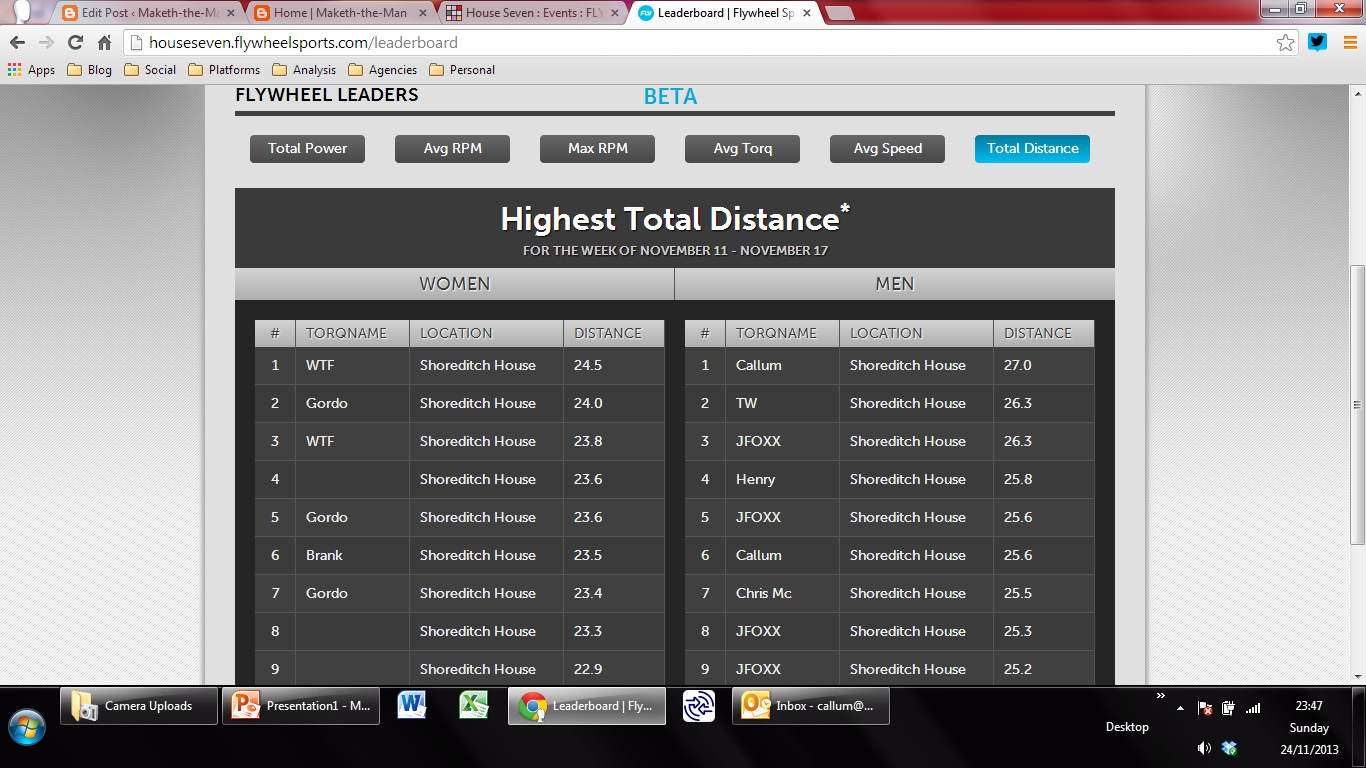
Task: Open Microsoft Excel from taskbar
Action: 473,706
